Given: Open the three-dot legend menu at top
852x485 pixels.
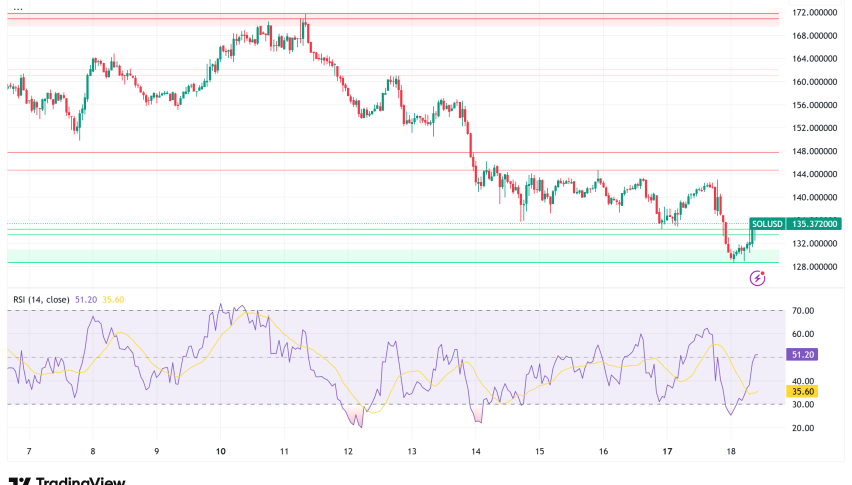Looking at the screenshot, I should (x=16, y=8).
